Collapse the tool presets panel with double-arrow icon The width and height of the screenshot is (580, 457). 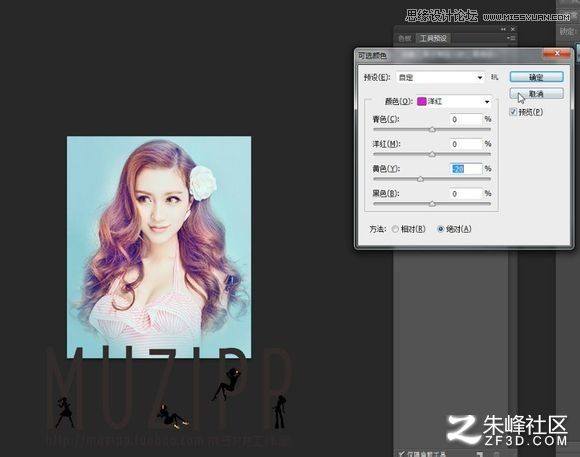click(x=503, y=29)
